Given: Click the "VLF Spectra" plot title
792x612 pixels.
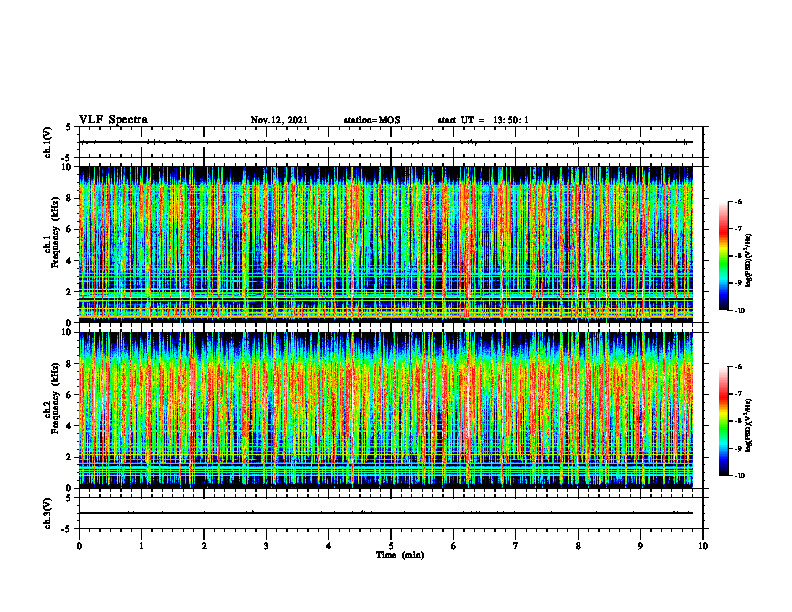Looking at the screenshot, I should point(113,120).
